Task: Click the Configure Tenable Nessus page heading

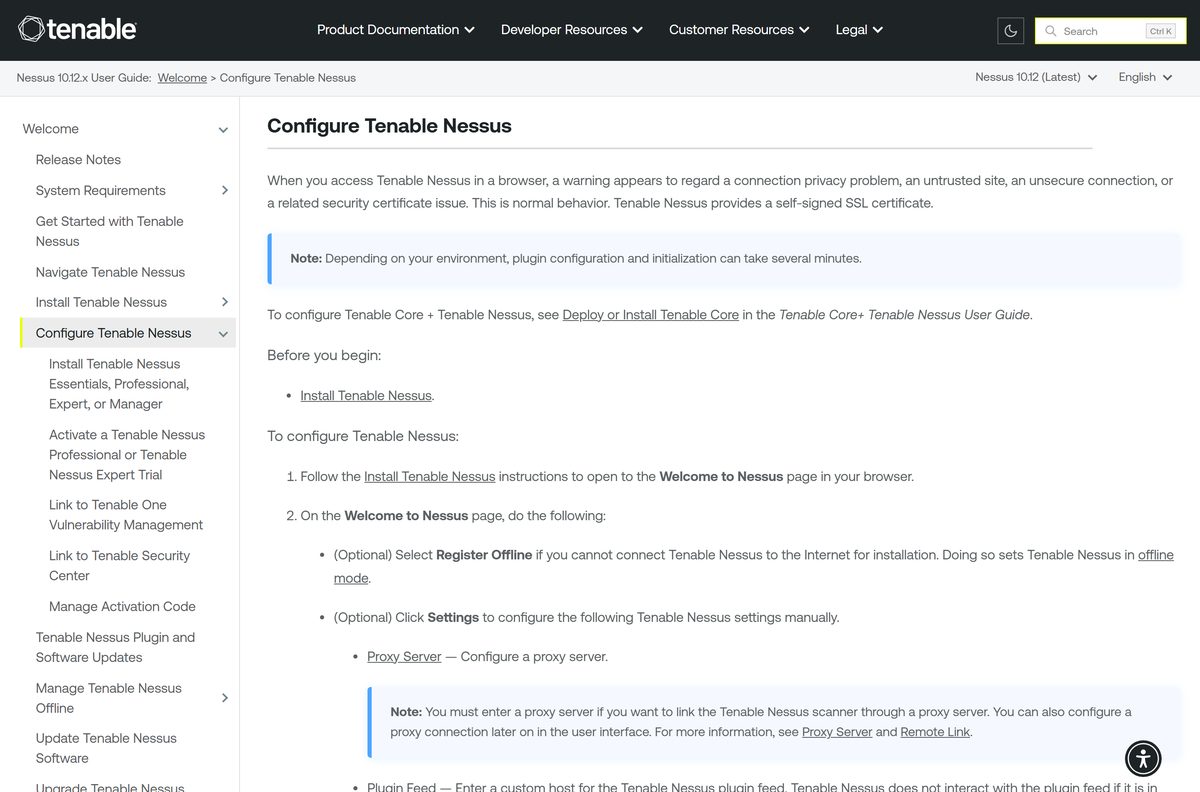Action: point(389,126)
